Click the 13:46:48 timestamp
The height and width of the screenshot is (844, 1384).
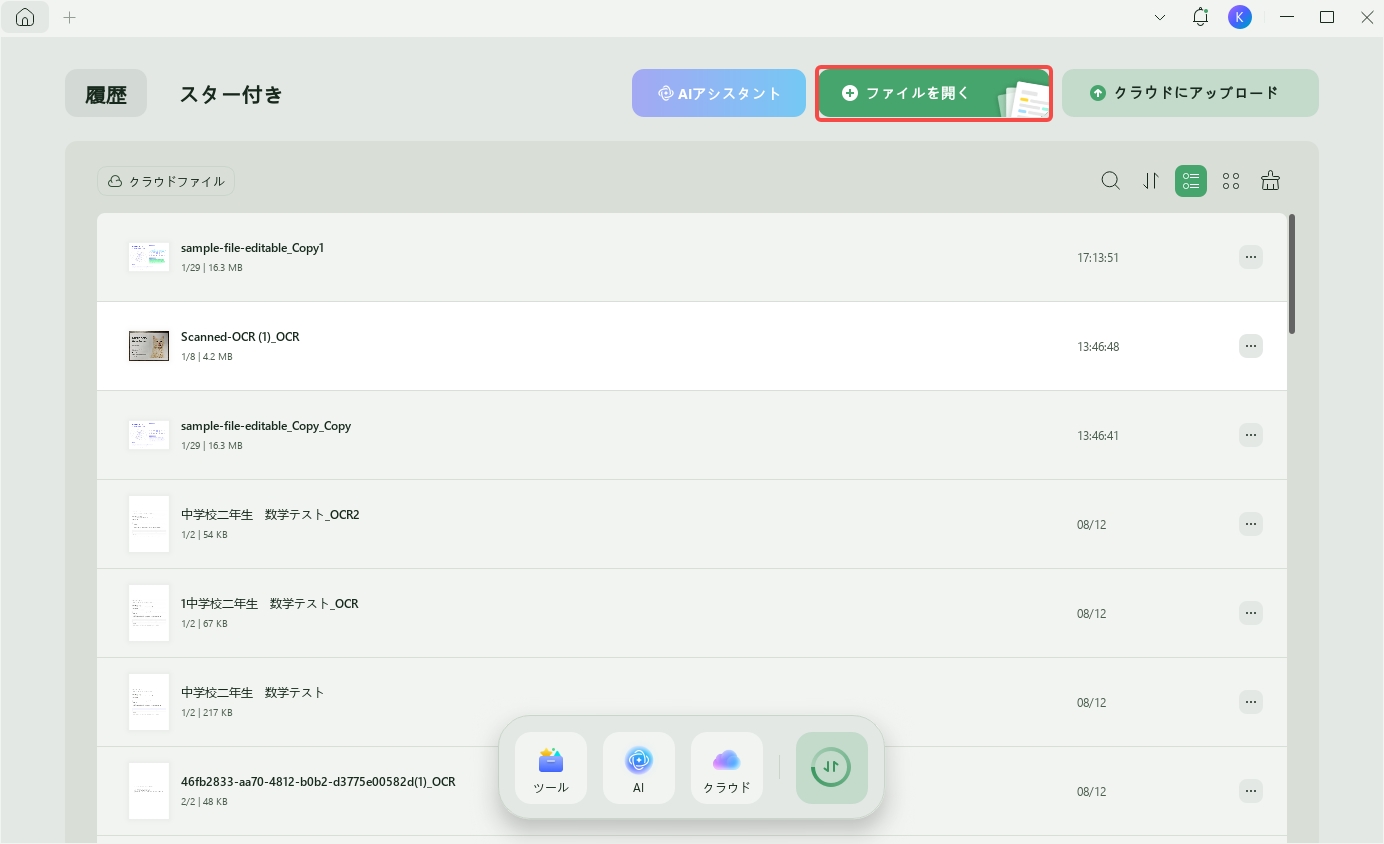pos(1098,347)
